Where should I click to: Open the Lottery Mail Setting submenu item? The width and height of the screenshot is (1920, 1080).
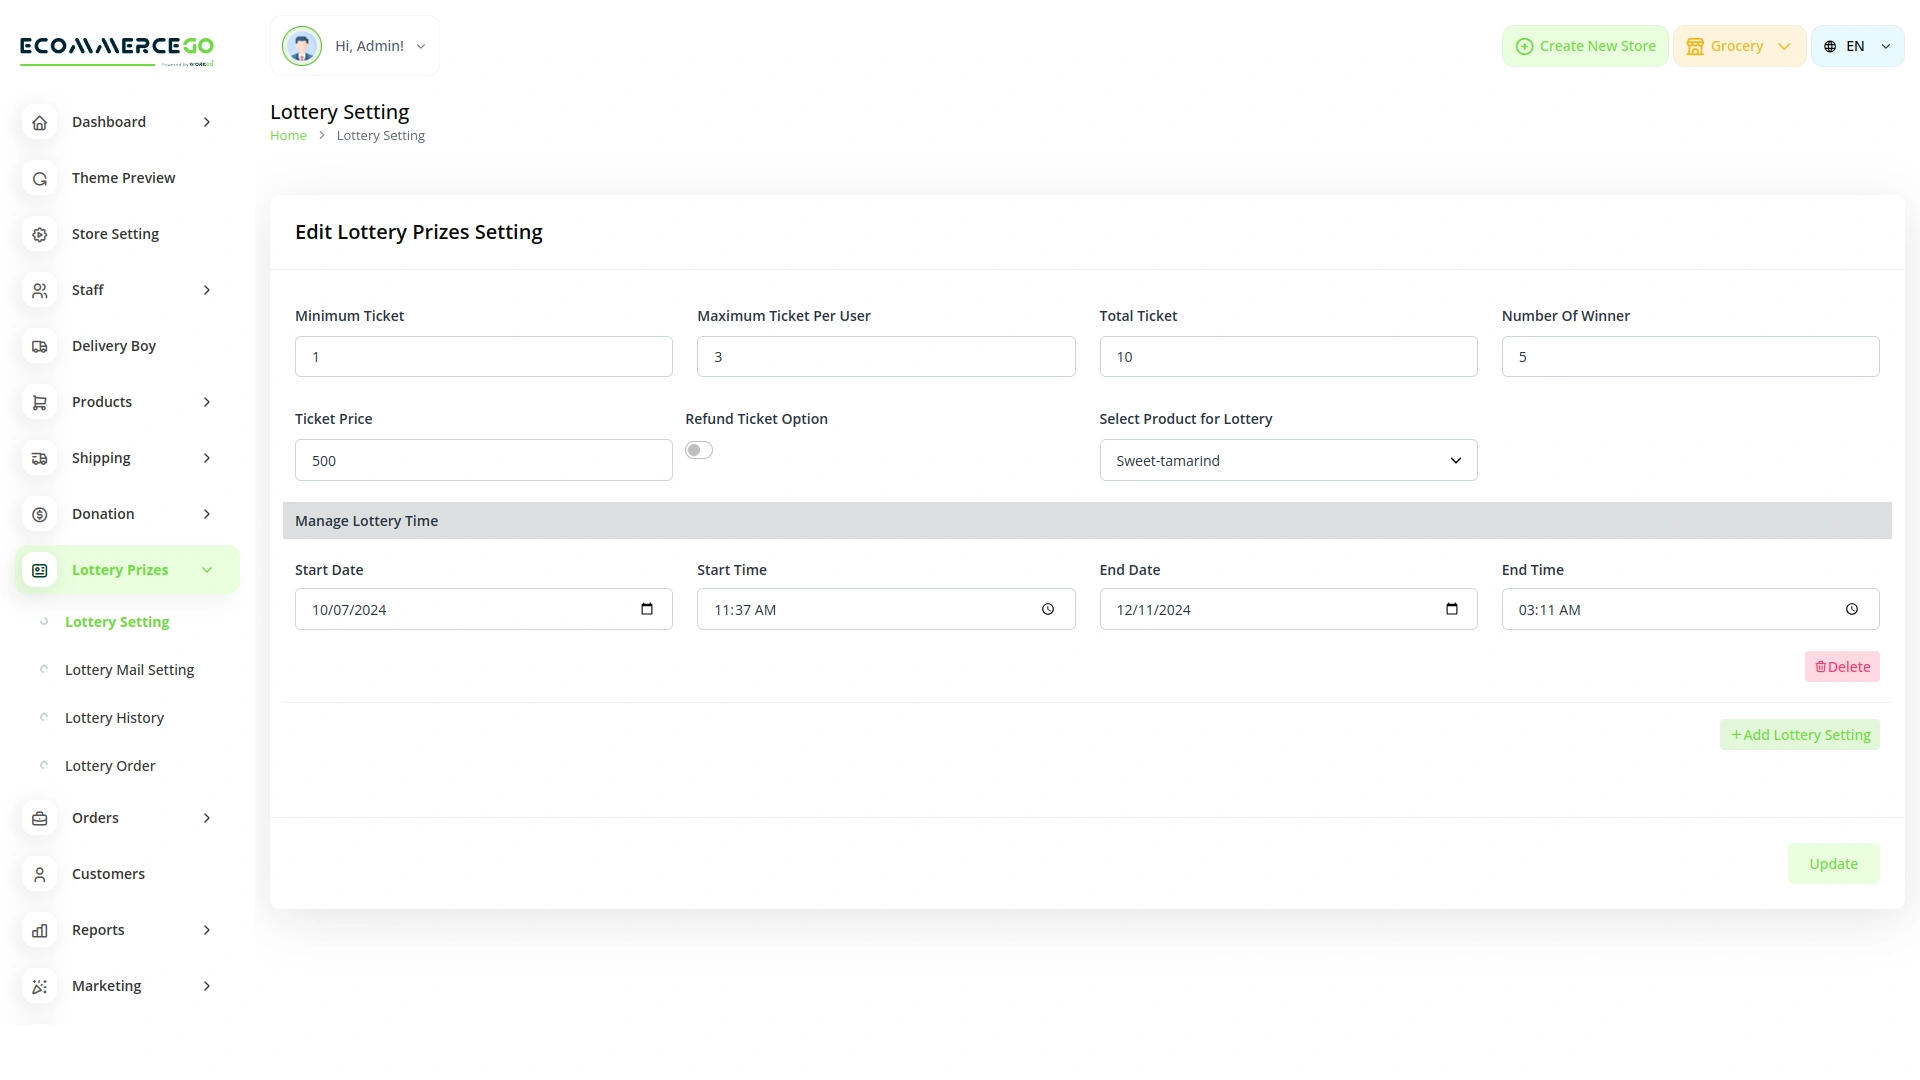[x=129, y=670]
